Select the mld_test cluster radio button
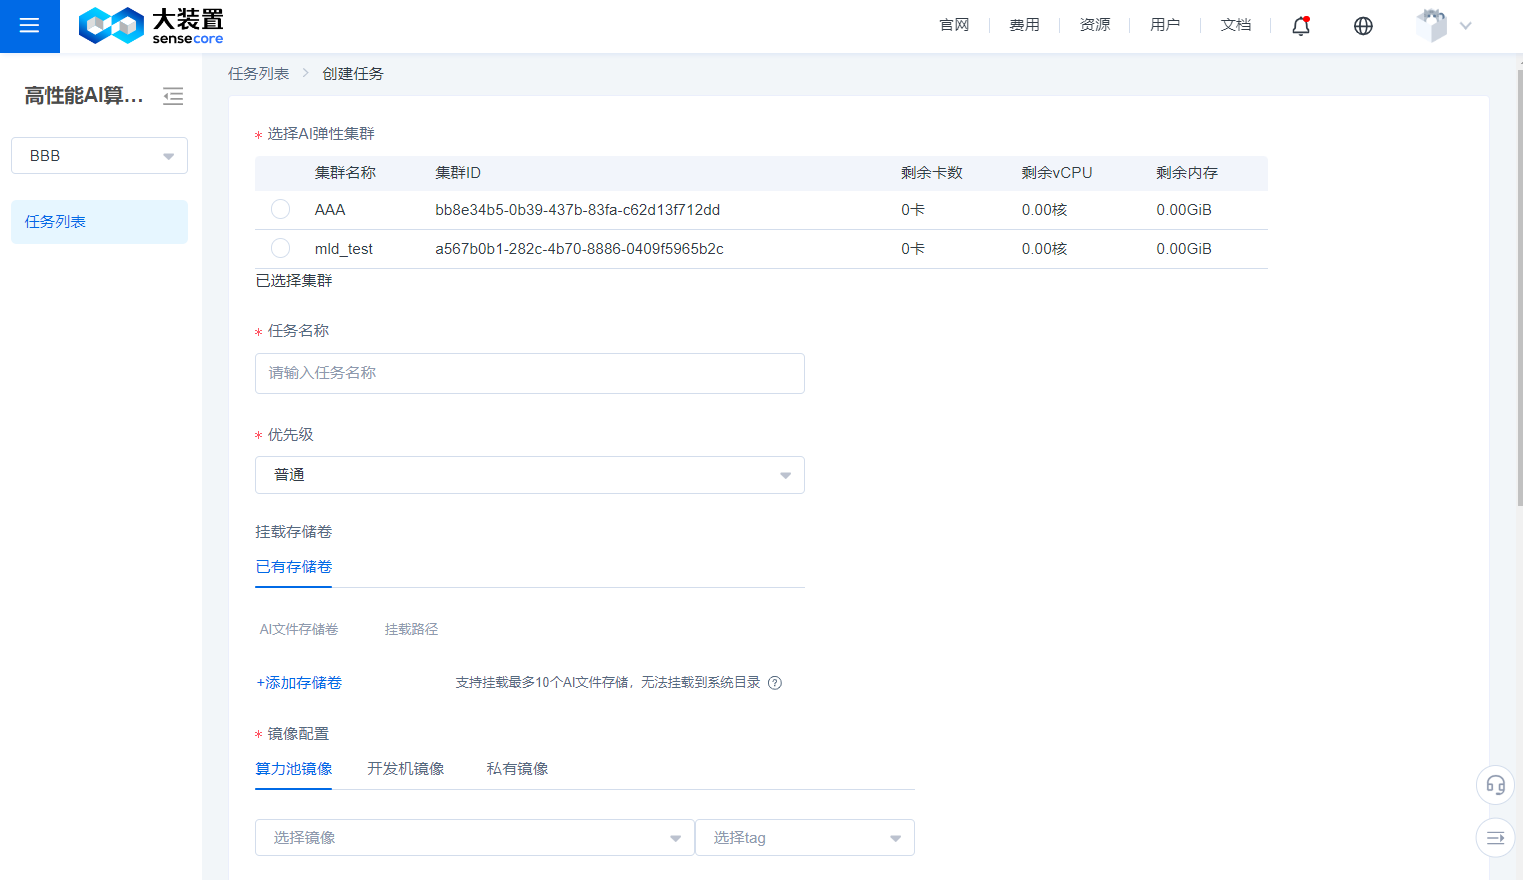This screenshot has width=1523, height=880. coord(281,248)
